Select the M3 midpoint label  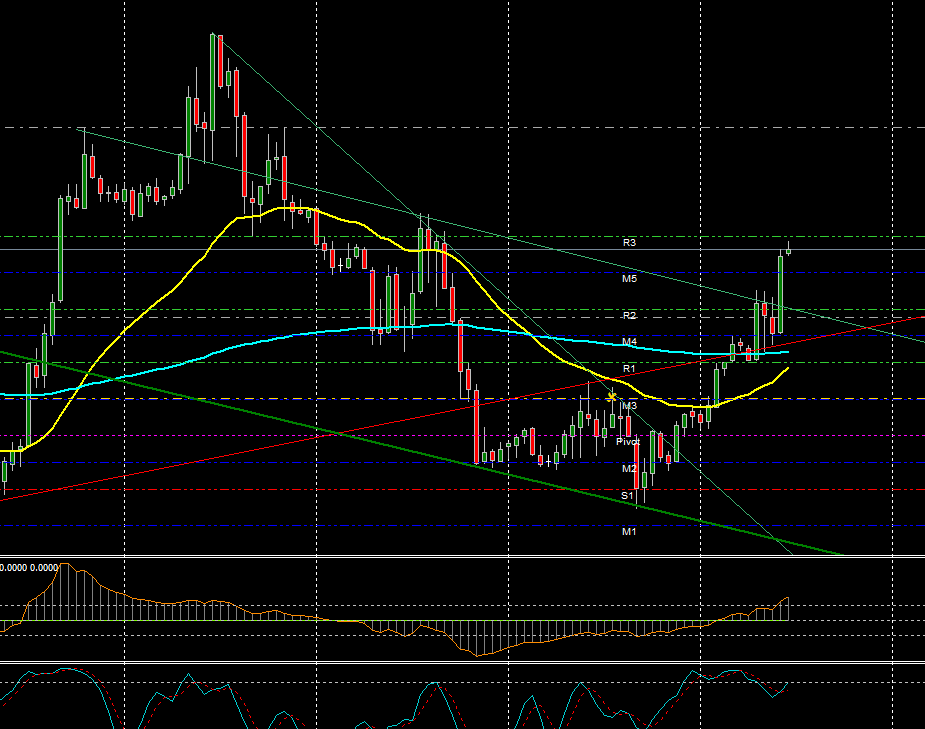[x=629, y=406]
